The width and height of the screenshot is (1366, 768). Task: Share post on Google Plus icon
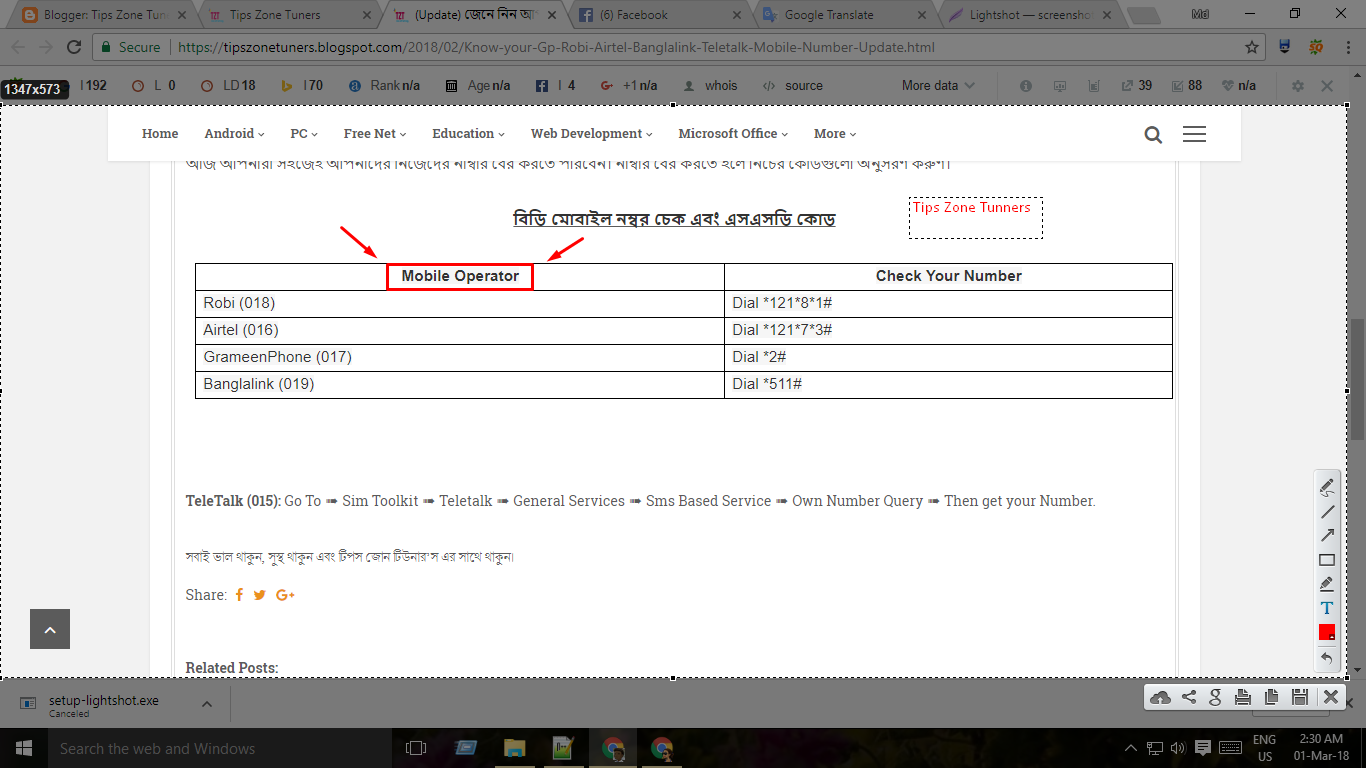pyautogui.click(x=285, y=595)
